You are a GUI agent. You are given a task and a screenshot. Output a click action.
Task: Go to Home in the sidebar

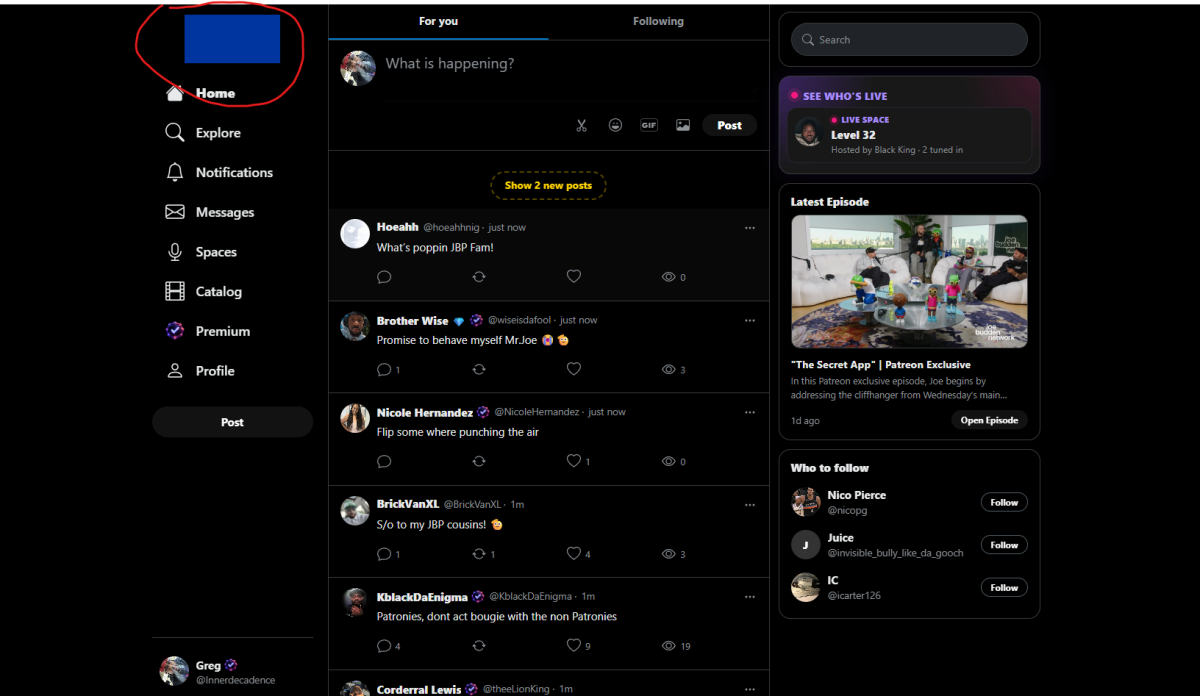[x=200, y=93]
